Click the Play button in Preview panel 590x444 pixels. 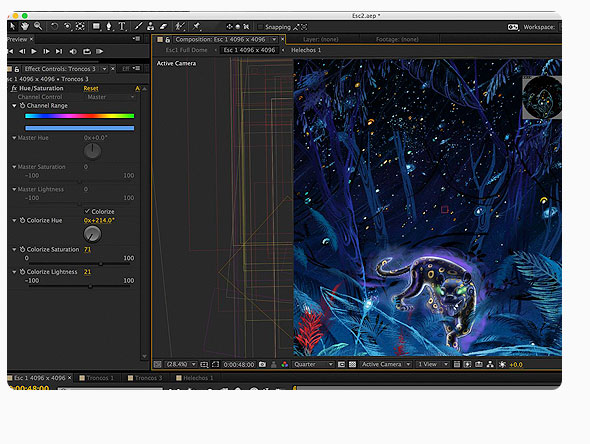pyautogui.click(x=34, y=51)
